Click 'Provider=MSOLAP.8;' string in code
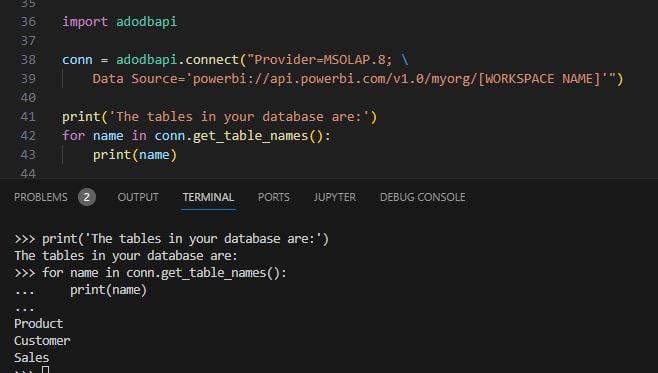The image size is (658, 373). point(323,60)
